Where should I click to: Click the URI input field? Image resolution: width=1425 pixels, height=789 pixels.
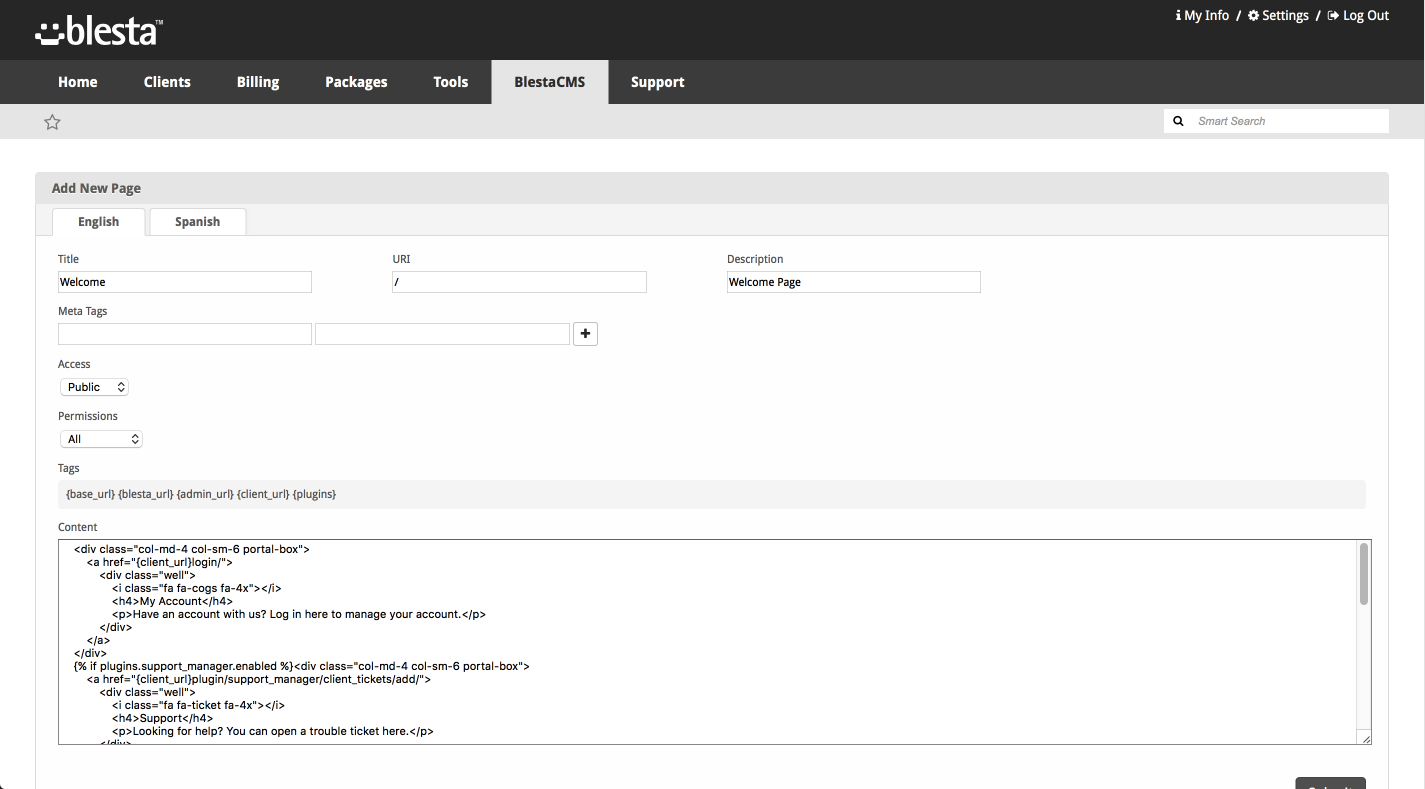pos(519,282)
